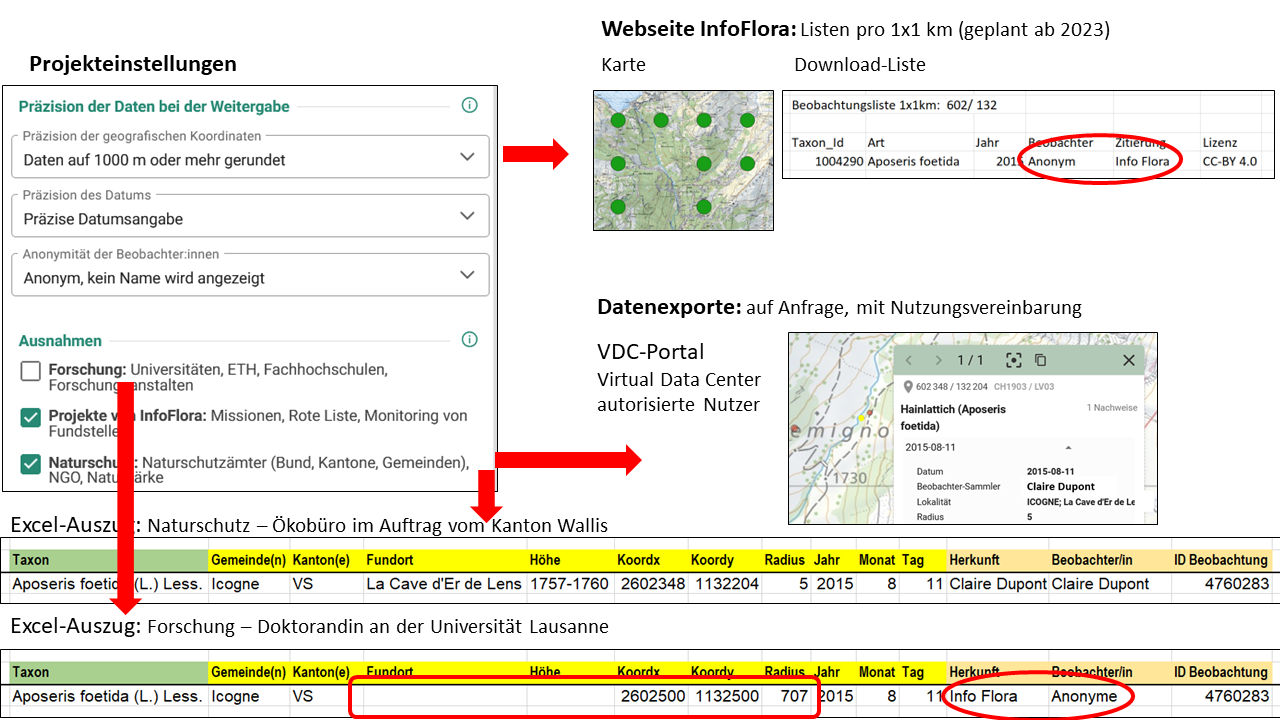Image resolution: width=1280 pixels, height=720 pixels.
Task: Click Koordy value 1132204 in Naturschutz table
Action: tap(725, 583)
